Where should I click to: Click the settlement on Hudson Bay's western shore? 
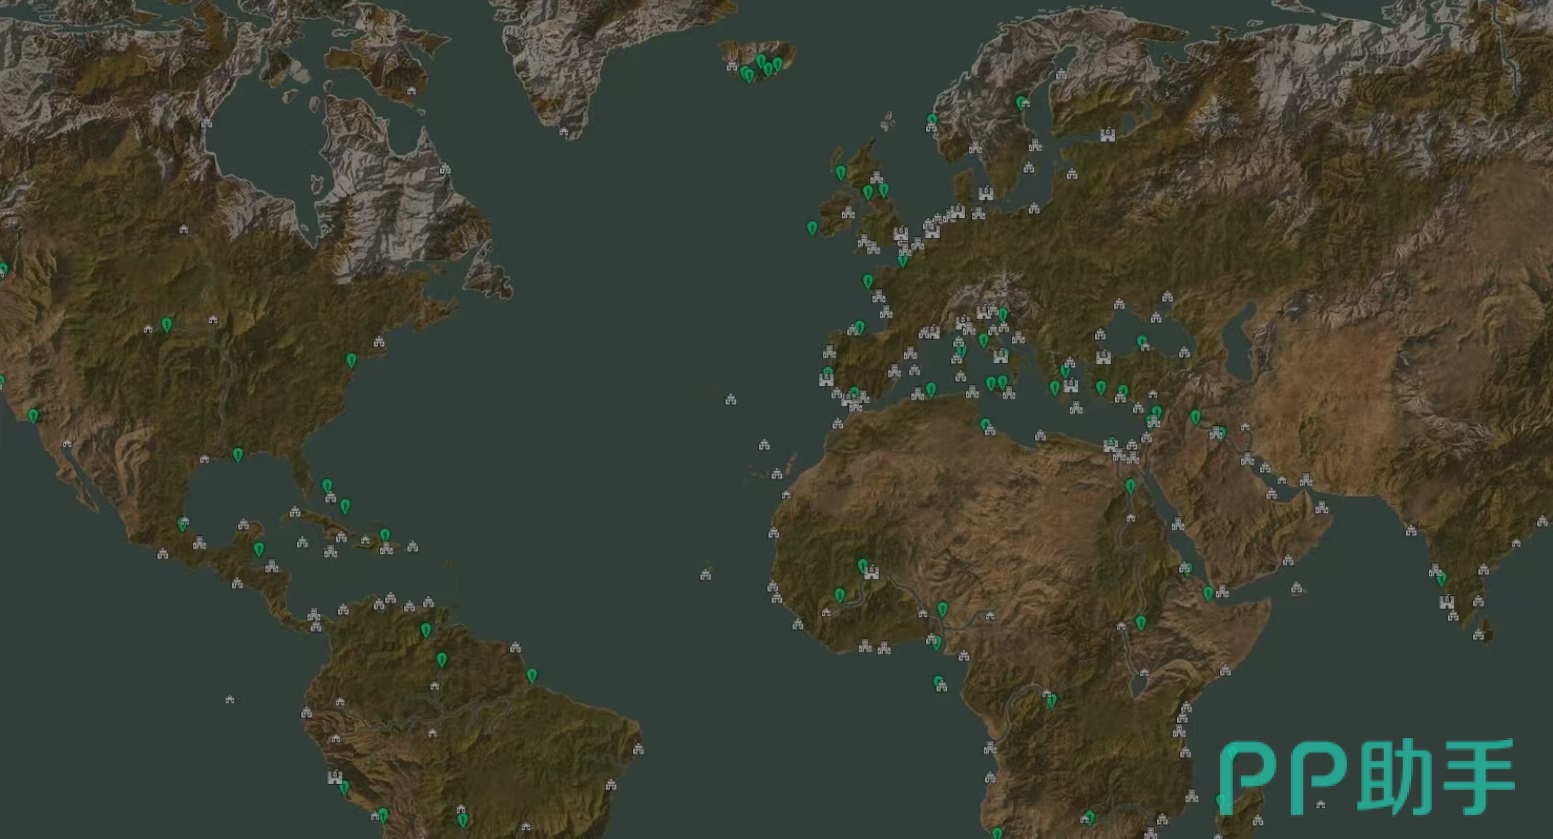tap(207, 123)
